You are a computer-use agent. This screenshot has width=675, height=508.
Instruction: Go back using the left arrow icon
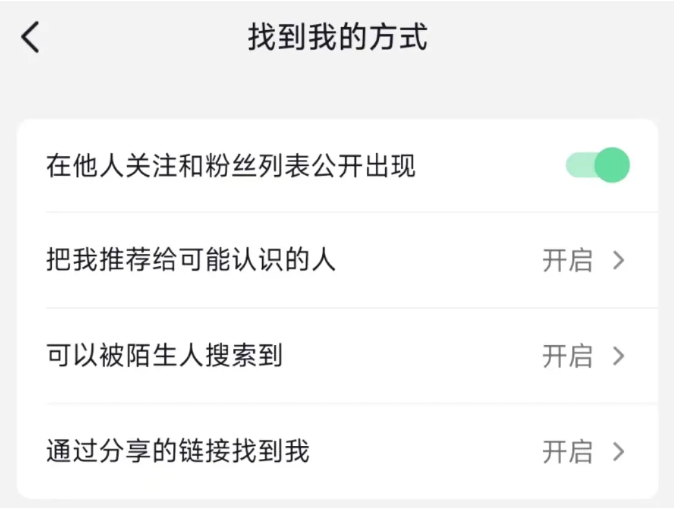point(31,38)
